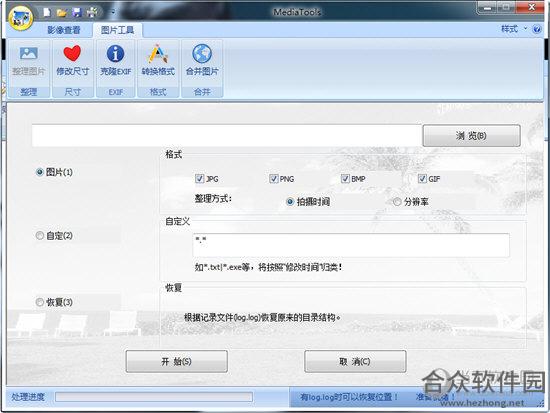The height and width of the screenshot is (413, 550).
Task: Click the Save floppy disk icon
Action: tap(76, 13)
